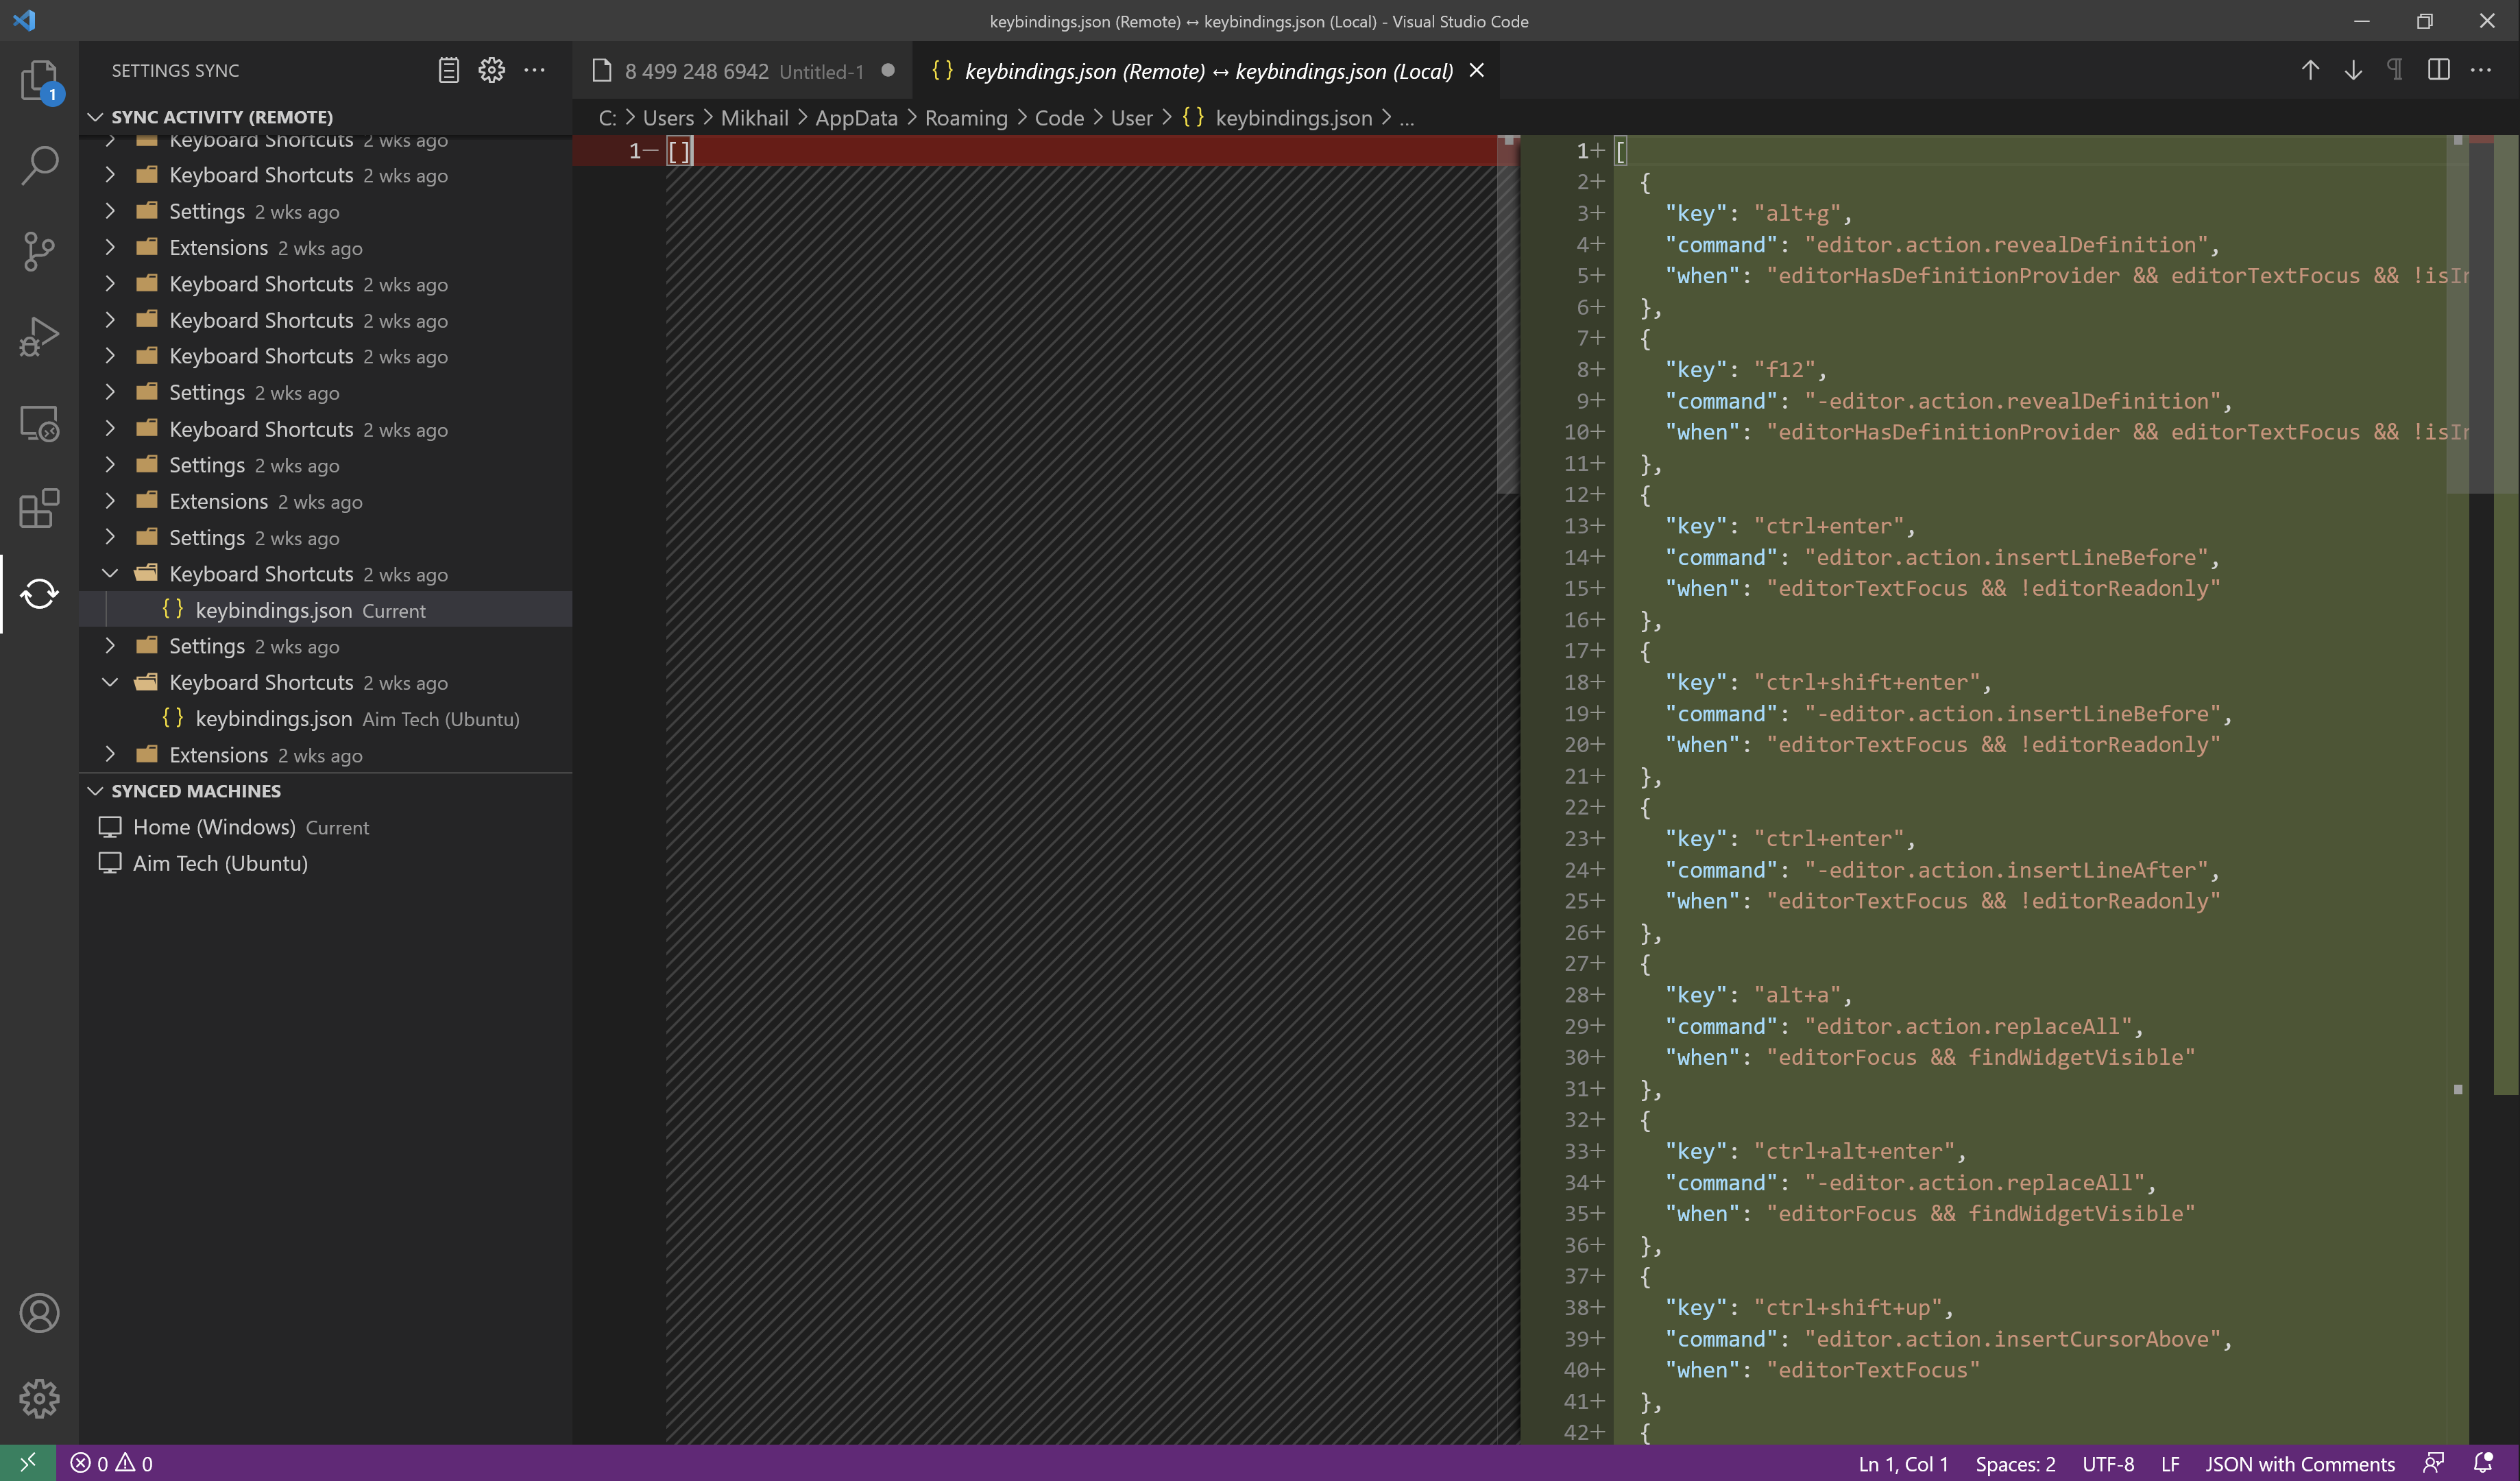Open the Extensions view
Image resolution: width=2520 pixels, height=1481 pixels.
point(39,508)
